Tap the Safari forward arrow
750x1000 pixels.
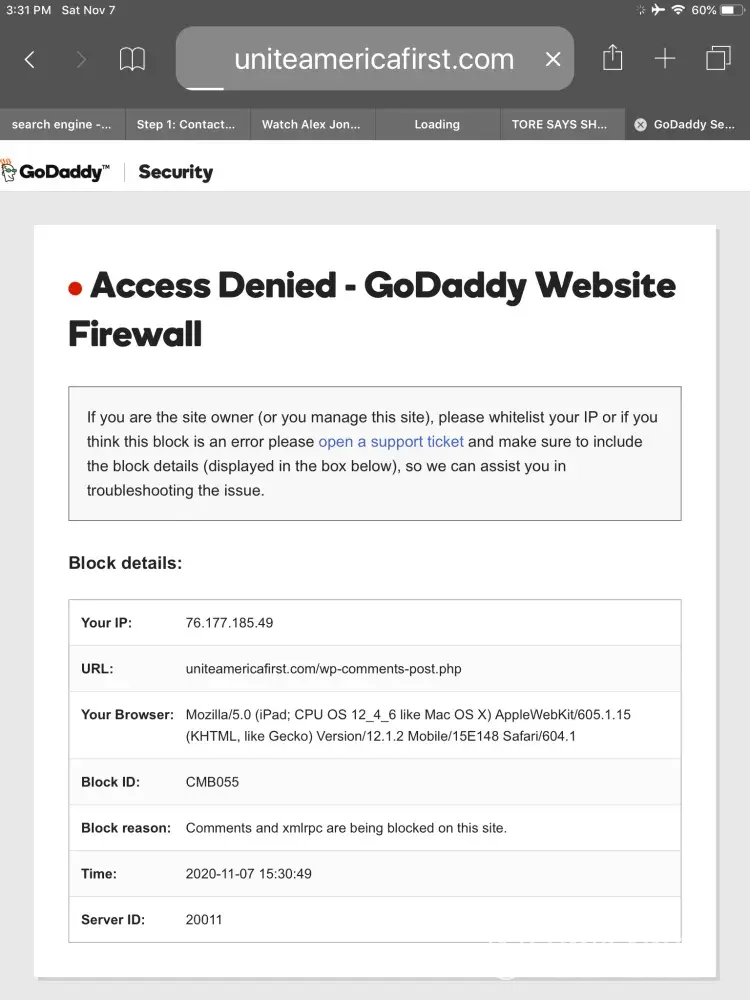[81, 60]
